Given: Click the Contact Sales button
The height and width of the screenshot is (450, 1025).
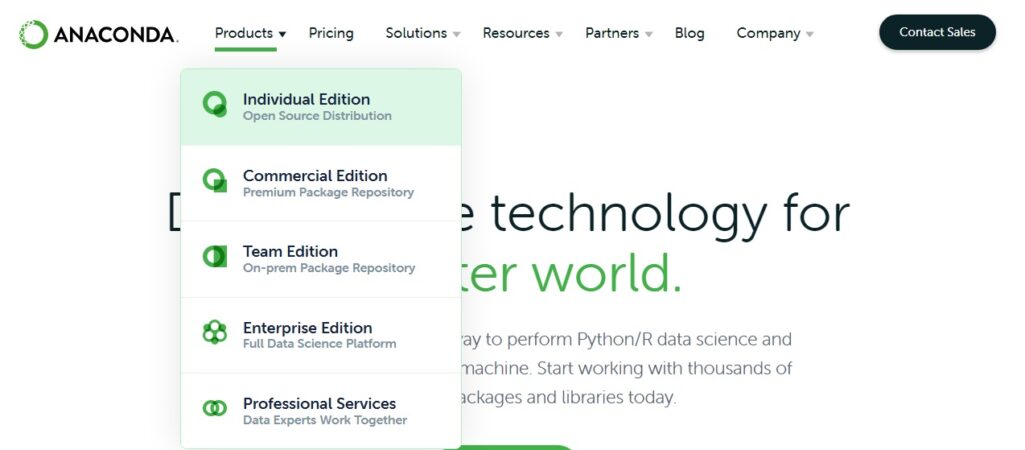Looking at the screenshot, I should pos(937,32).
